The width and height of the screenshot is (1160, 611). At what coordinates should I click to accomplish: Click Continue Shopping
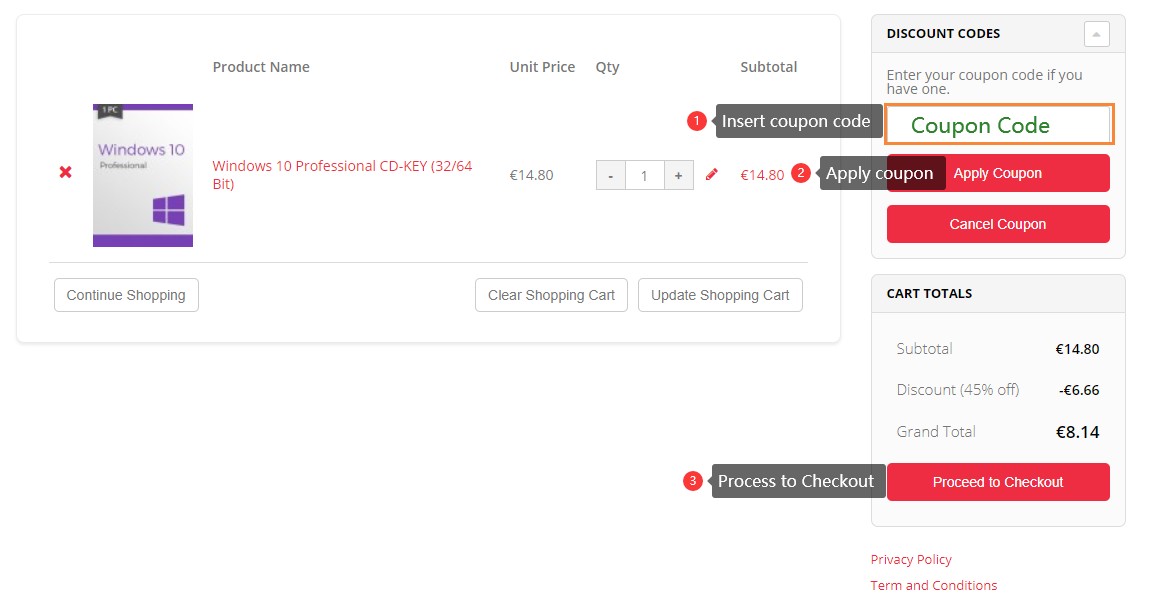pos(127,295)
